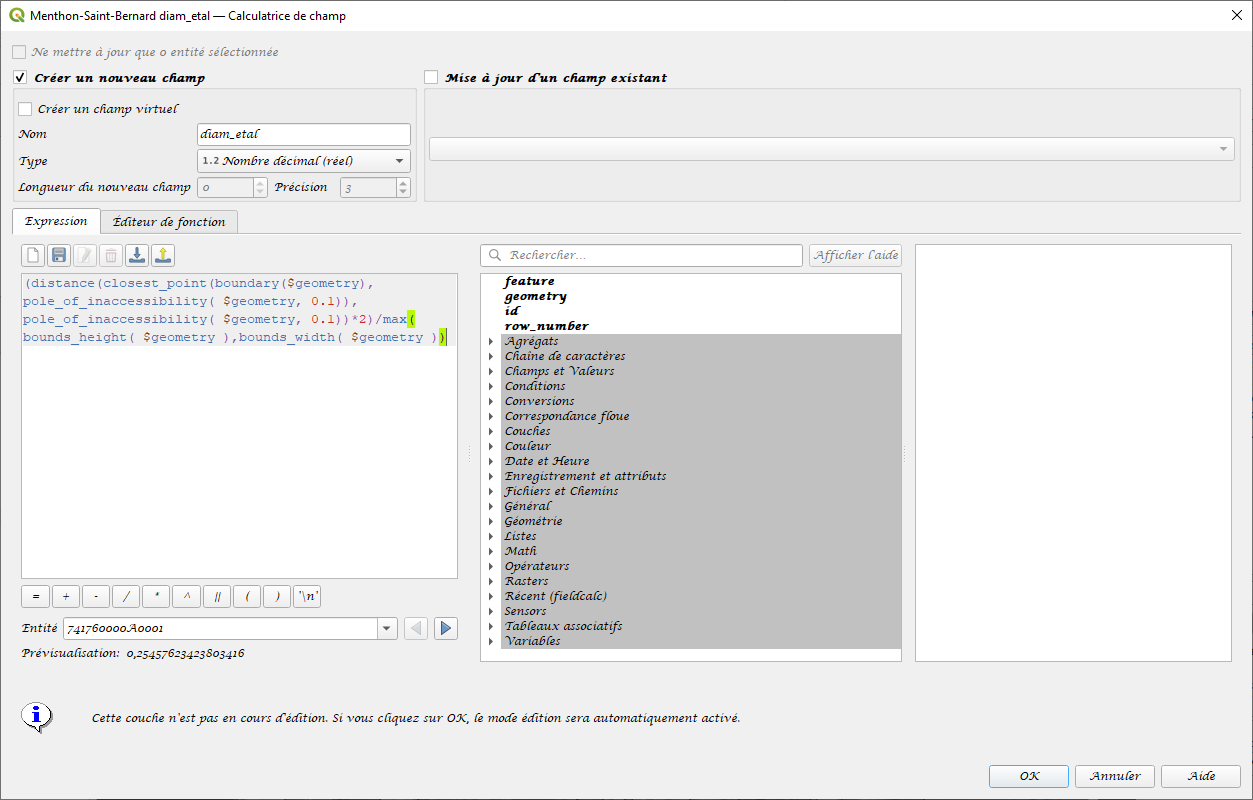Open the existing field selection dropdown
The image size is (1253, 800).
(831, 149)
